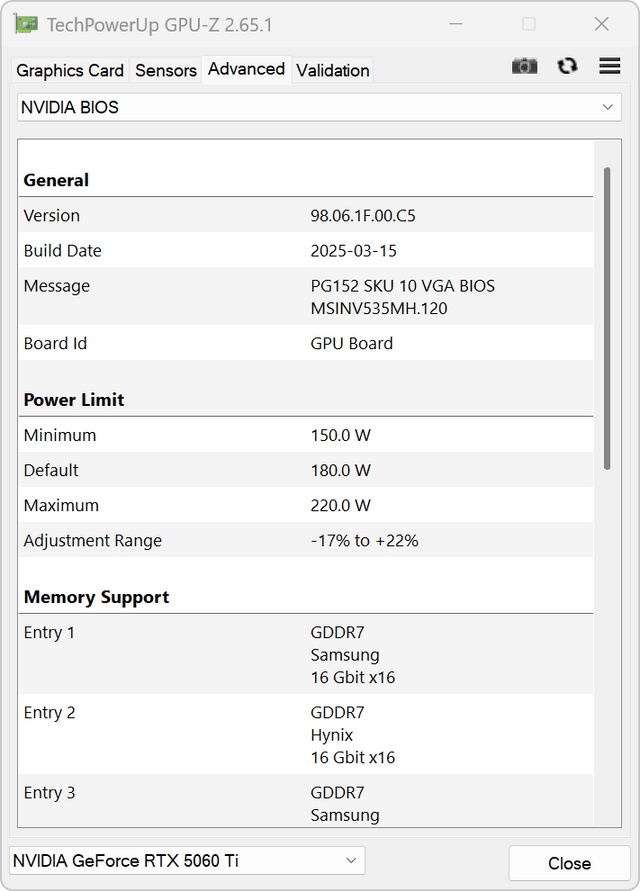The width and height of the screenshot is (640, 891).
Task: Take a screenshot with the camera icon
Action: pyautogui.click(x=524, y=66)
